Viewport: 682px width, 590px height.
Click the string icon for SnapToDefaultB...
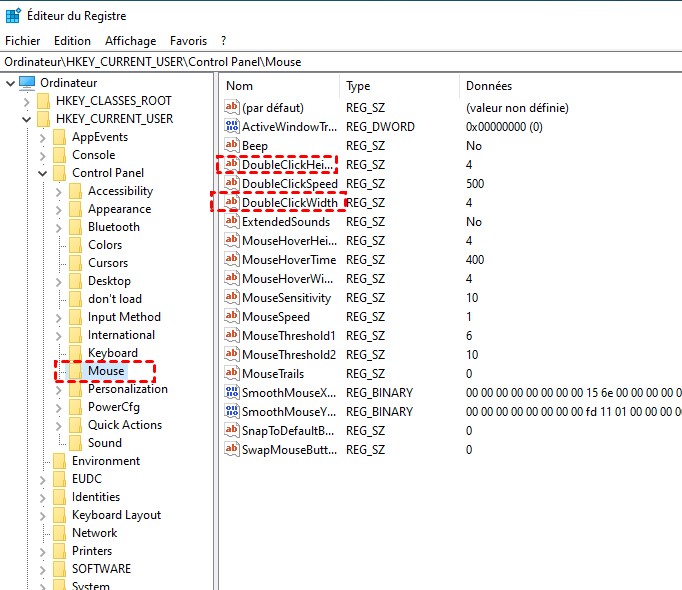[x=231, y=430]
